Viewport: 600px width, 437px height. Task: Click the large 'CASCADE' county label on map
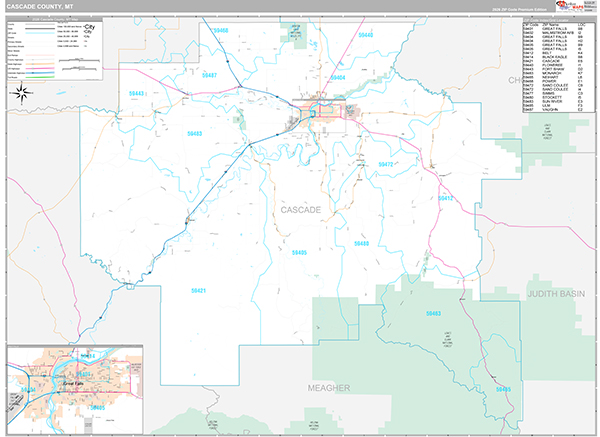point(301,210)
